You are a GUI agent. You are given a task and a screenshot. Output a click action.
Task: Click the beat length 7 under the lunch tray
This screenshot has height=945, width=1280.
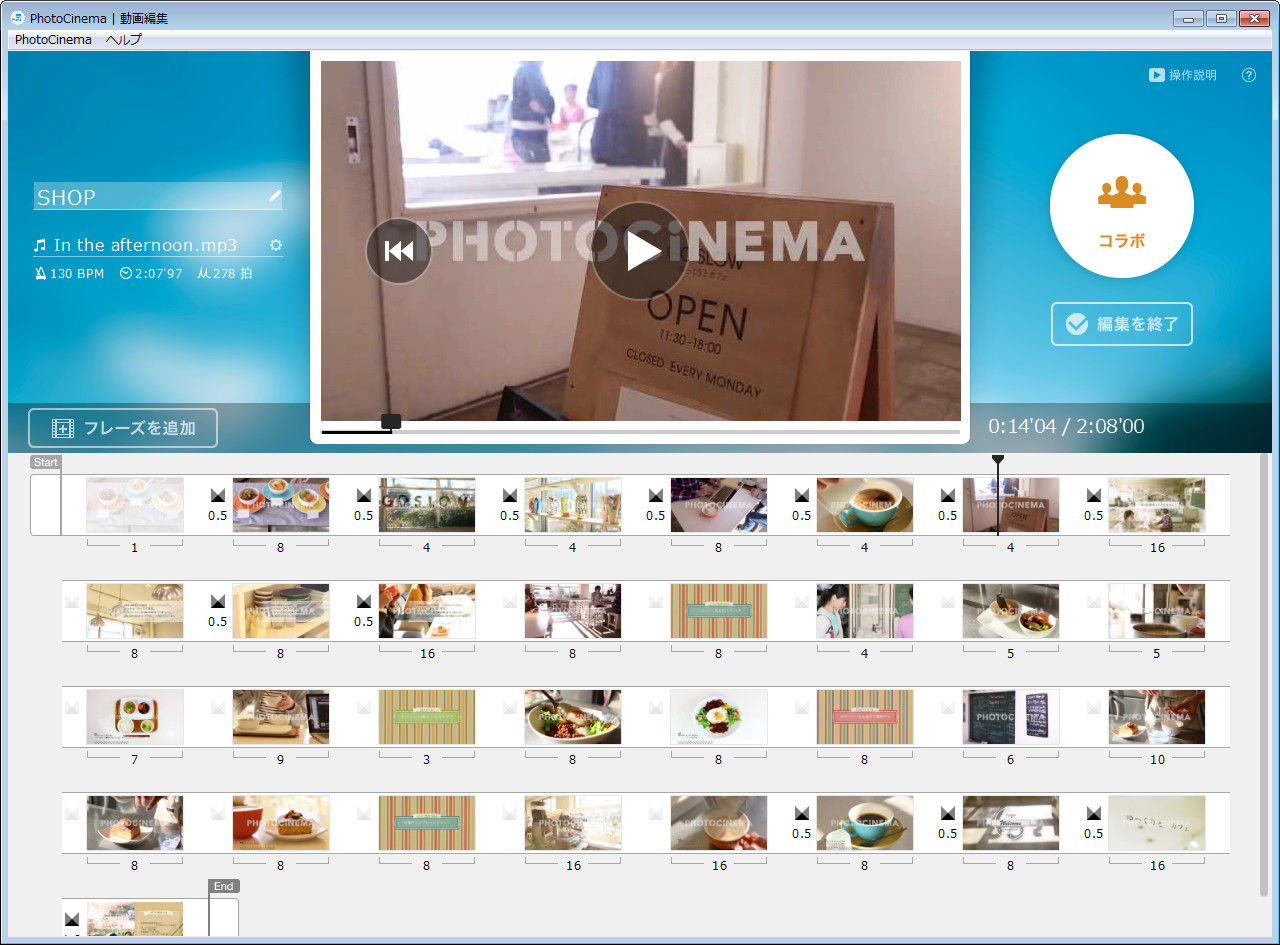coord(134,760)
